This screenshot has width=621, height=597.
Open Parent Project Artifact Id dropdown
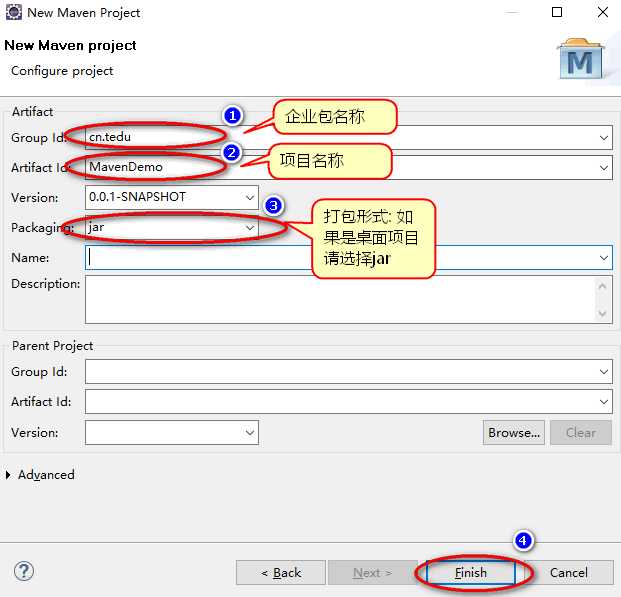click(x=604, y=402)
